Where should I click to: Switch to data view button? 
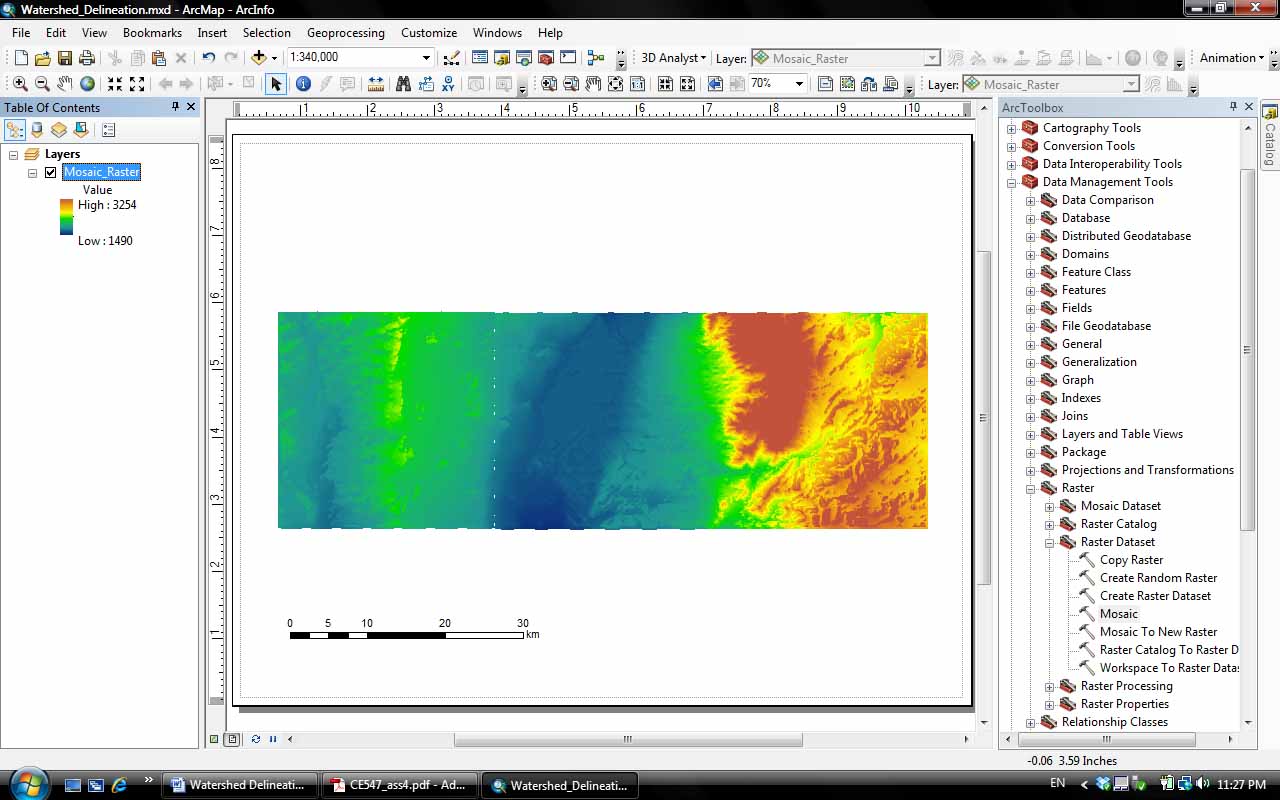tap(214, 739)
